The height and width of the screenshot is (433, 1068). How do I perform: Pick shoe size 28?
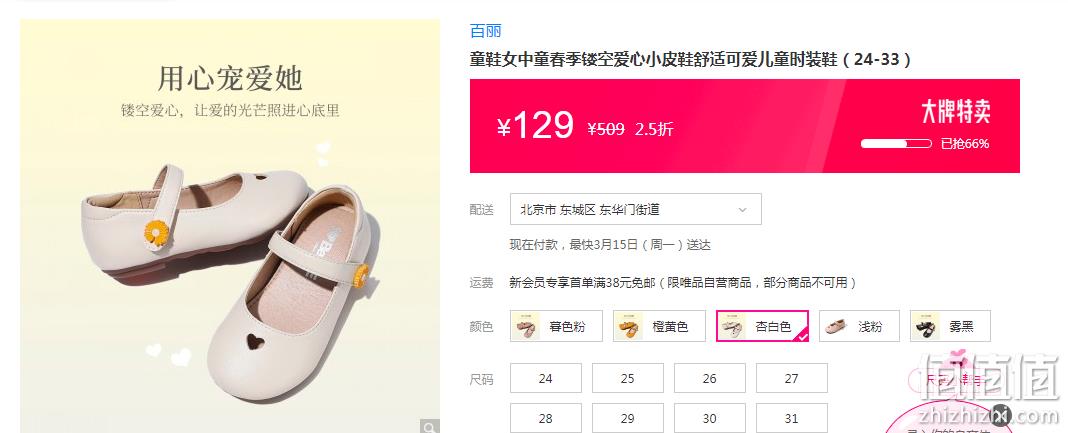click(546, 418)
